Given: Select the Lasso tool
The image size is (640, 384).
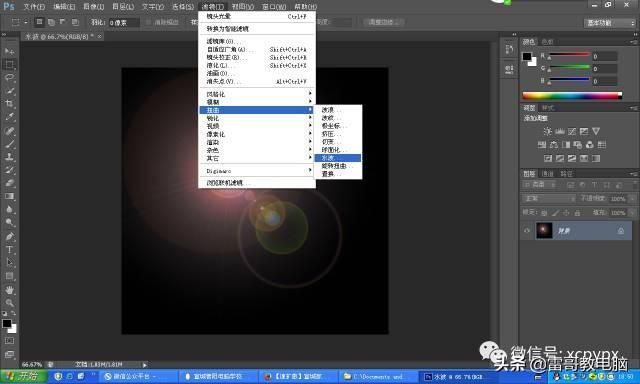Looking at the screenshot, I should tap(9, 78).
